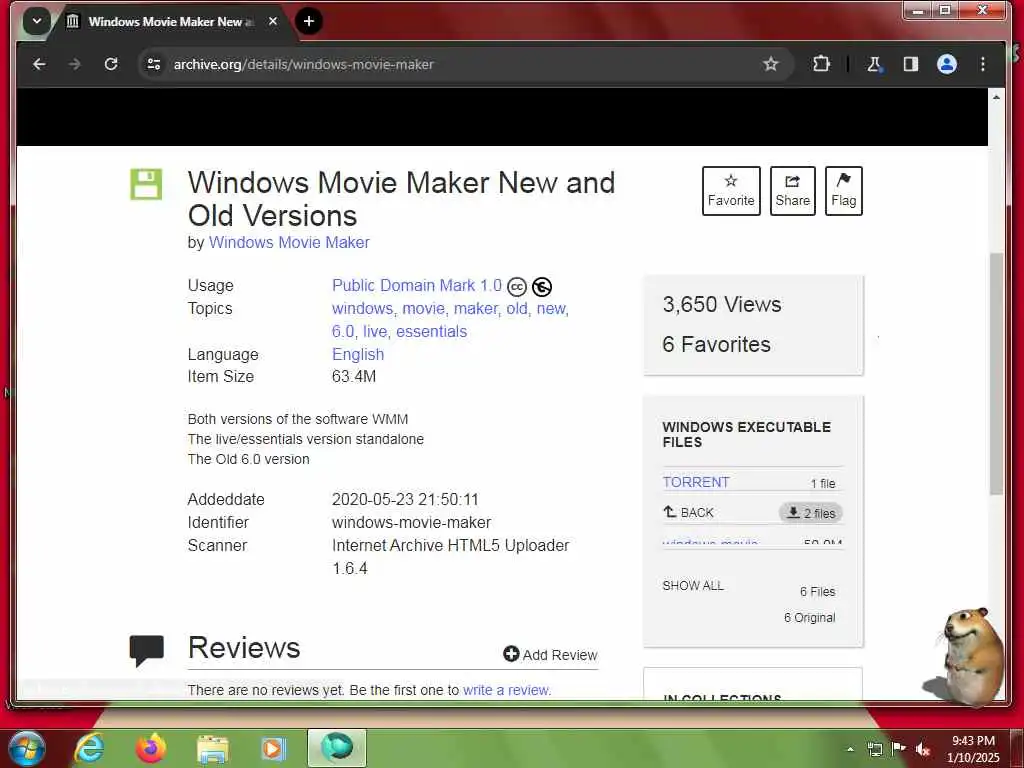Go forward using the browser arrow
Image resolution: width=1024 pixels, height=768 pixels.
point(74,64)
